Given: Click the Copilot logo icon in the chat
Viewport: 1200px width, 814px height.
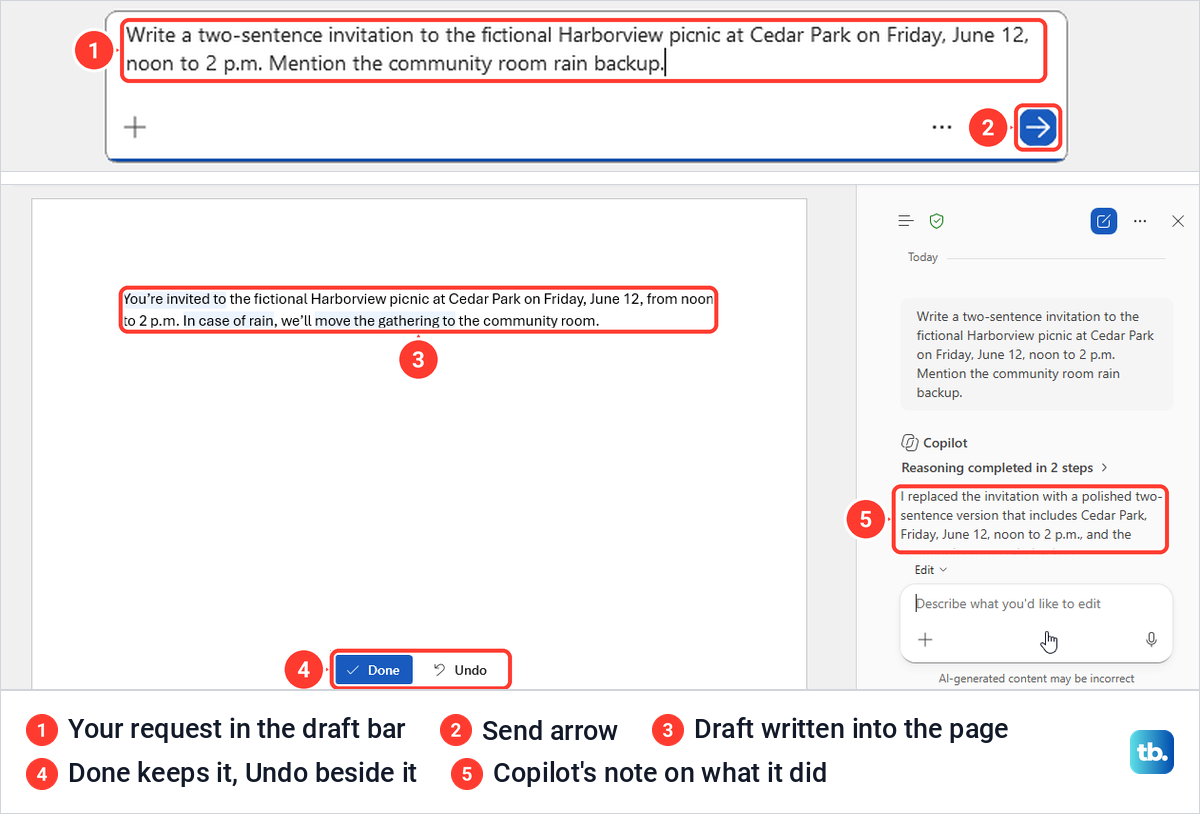Looking at the screenshot, I should [910, 442].
